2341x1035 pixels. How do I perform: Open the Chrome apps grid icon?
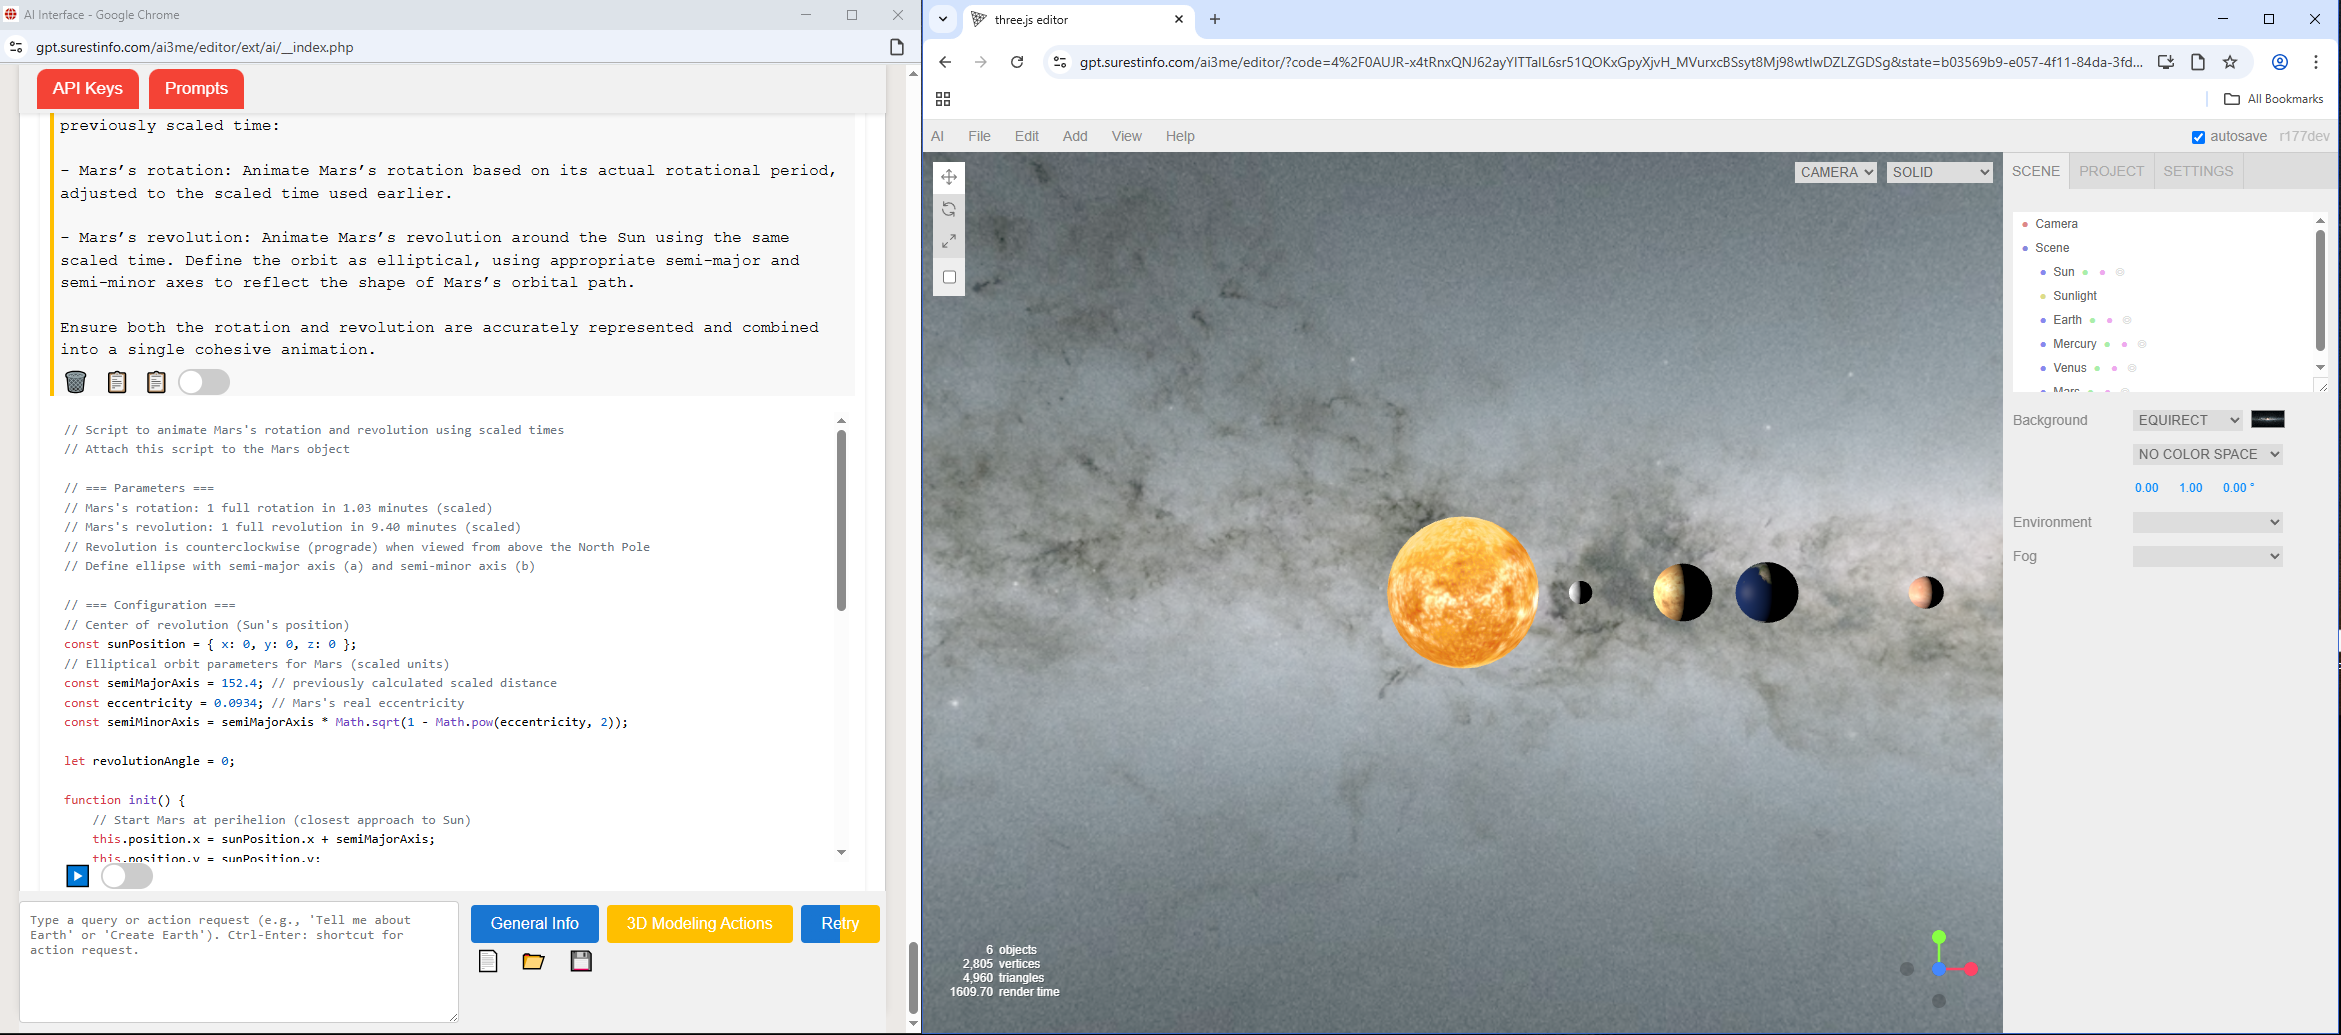943,99
